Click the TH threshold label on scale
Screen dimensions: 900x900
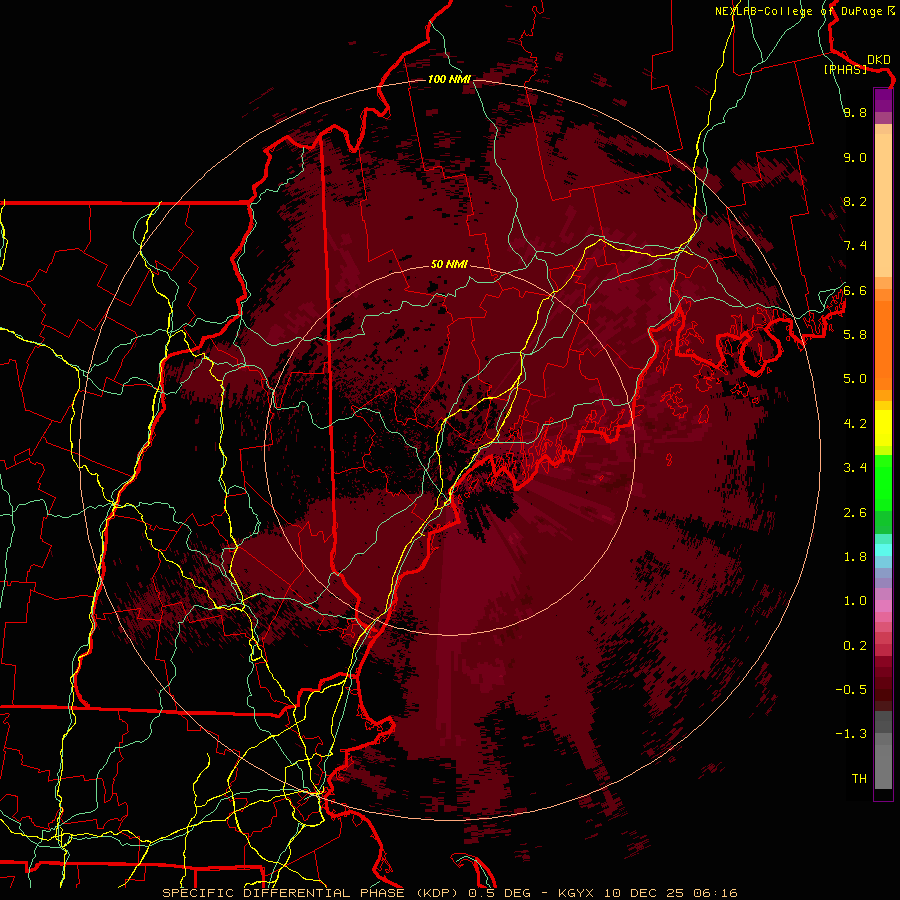coord(859,779)
